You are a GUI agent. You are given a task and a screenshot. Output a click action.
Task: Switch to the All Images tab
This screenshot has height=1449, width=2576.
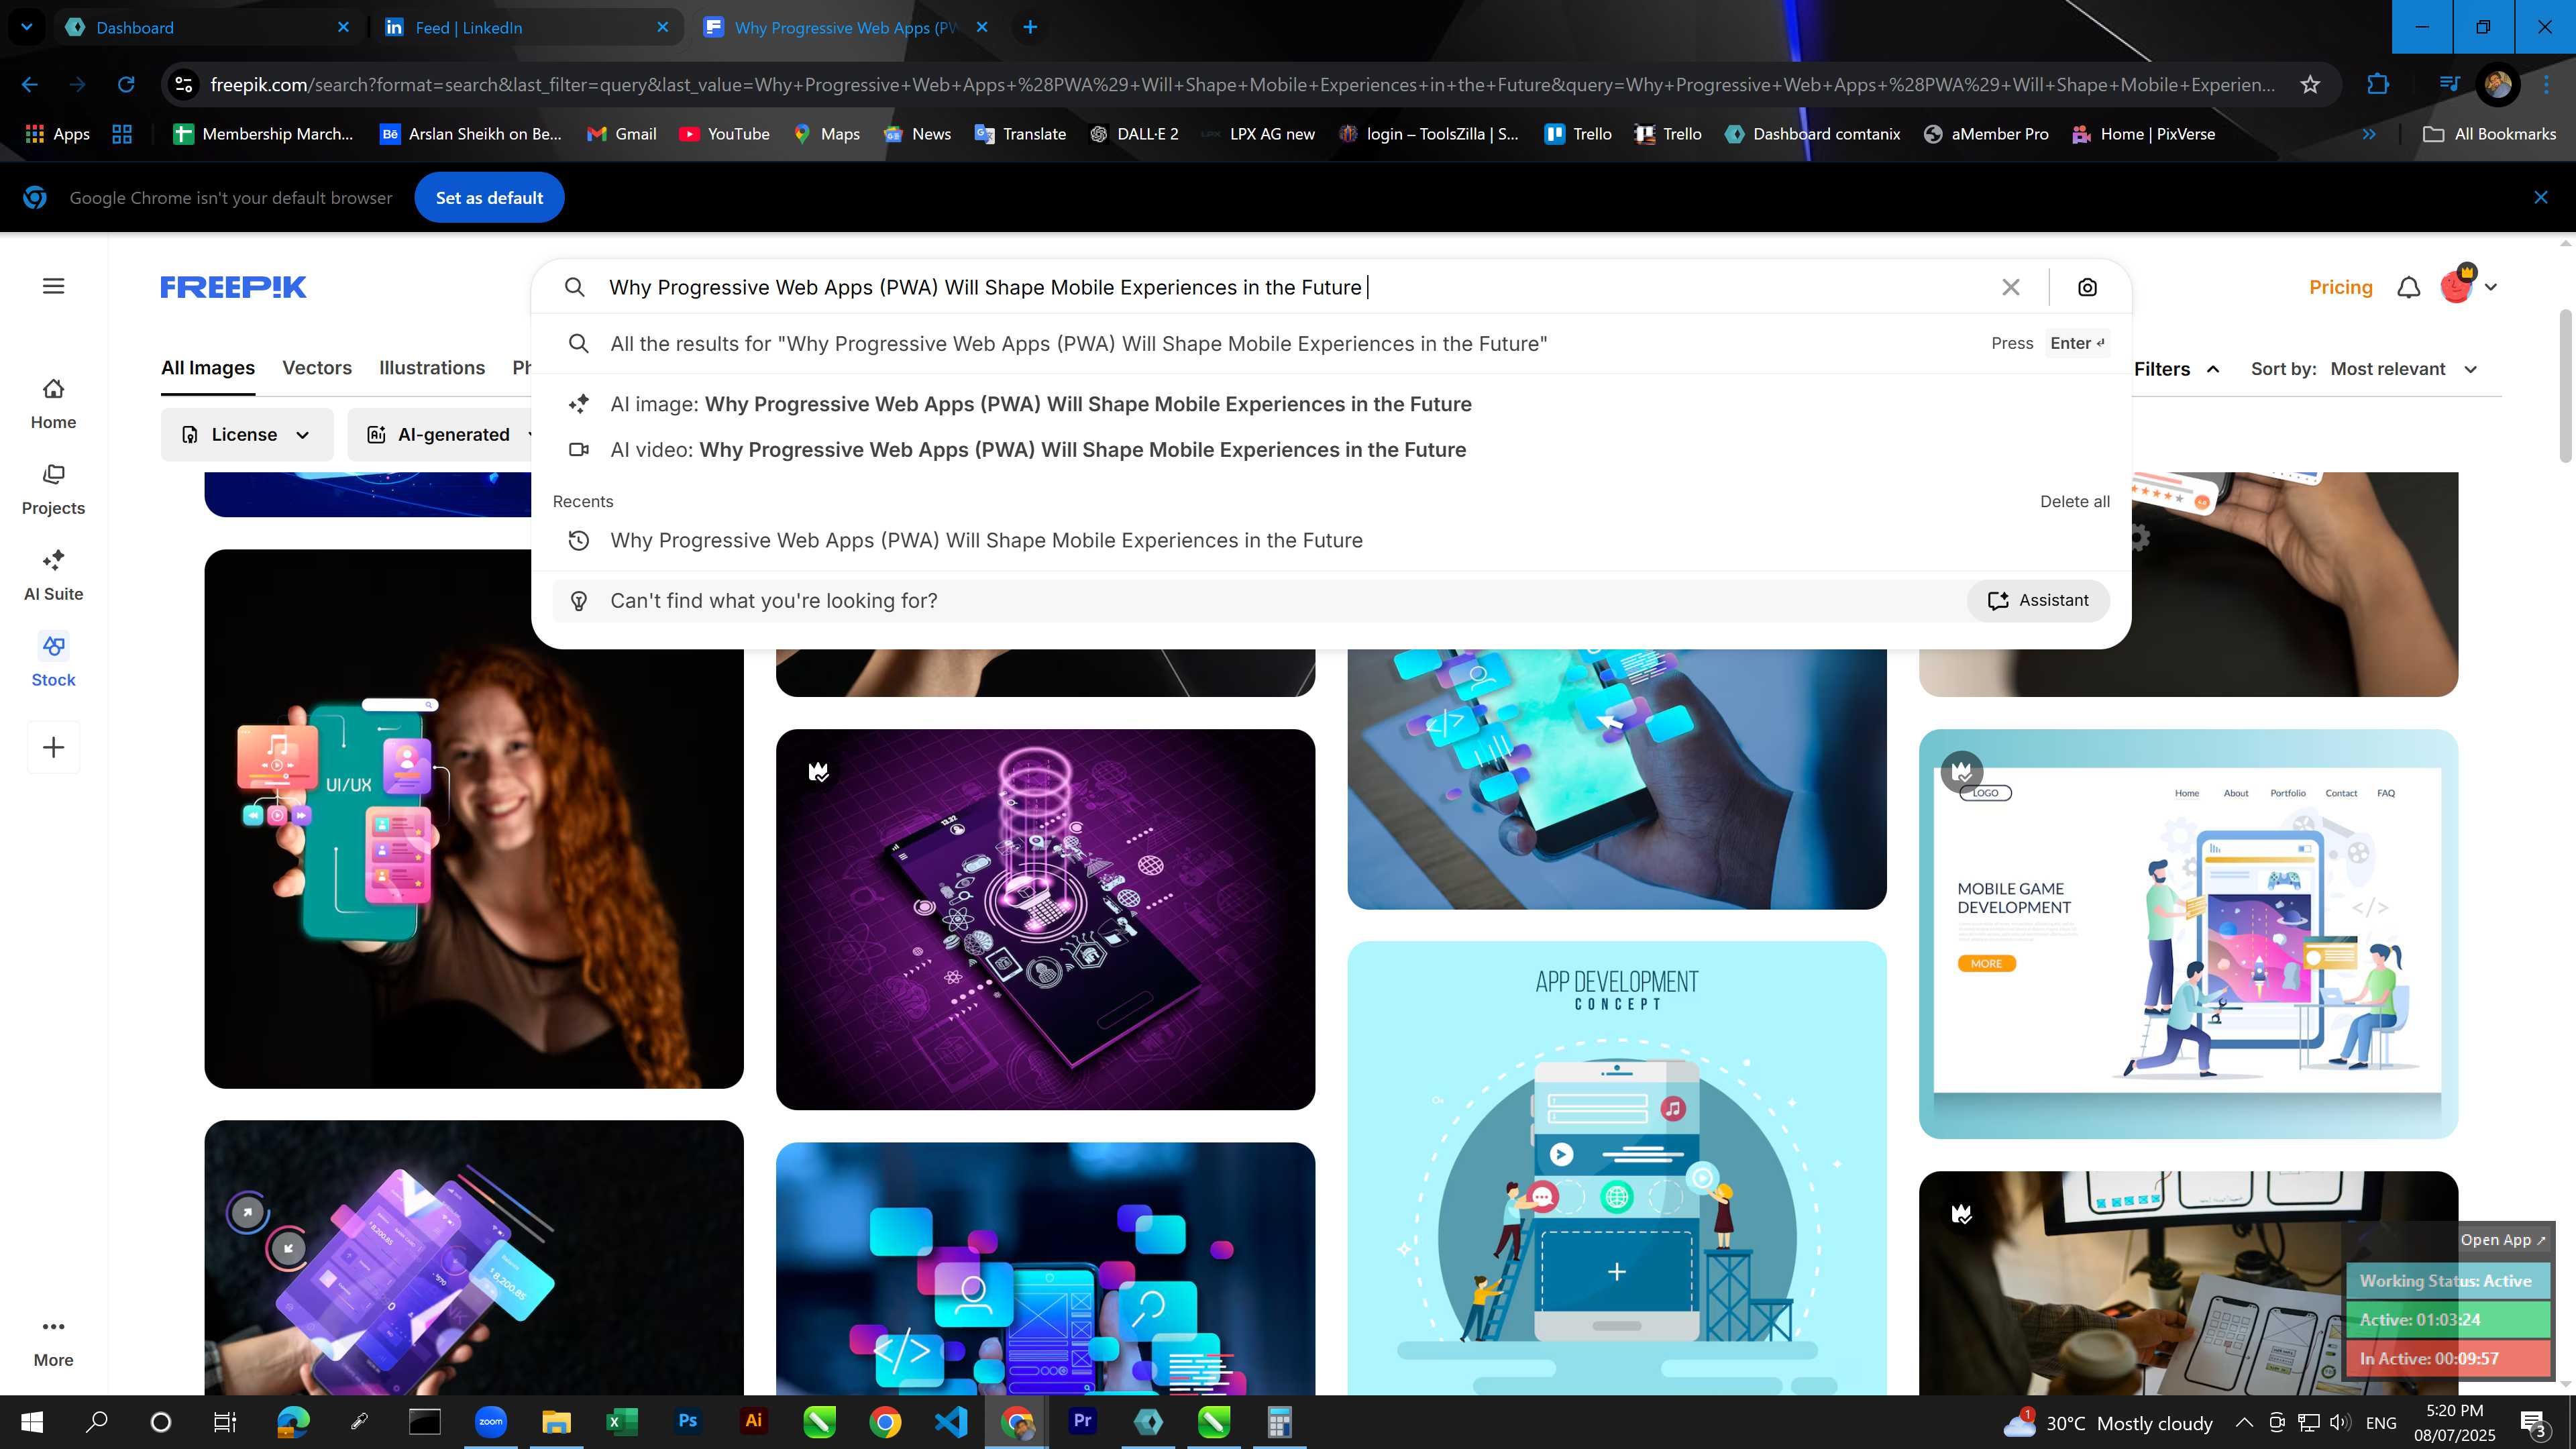point(208,368)
